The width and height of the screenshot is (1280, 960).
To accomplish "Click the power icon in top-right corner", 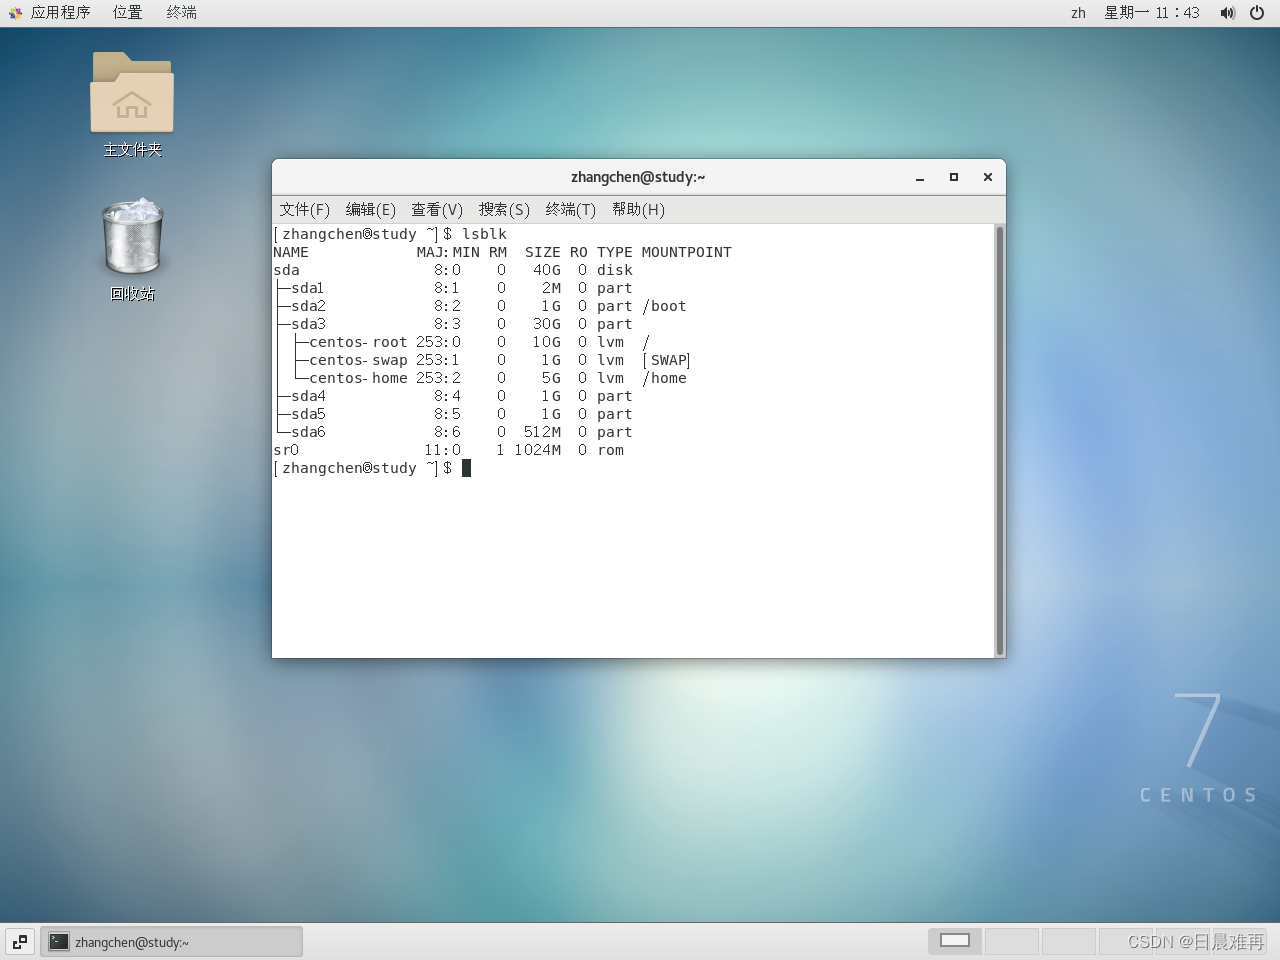I will pyautogui.click(x=1257, y=13).
